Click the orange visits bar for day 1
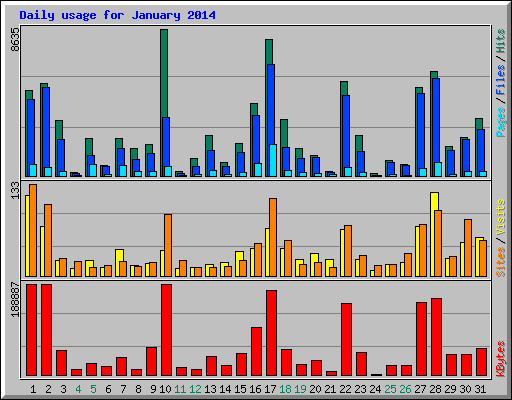This screenshot has width=512, height=400. click(33, 230)
